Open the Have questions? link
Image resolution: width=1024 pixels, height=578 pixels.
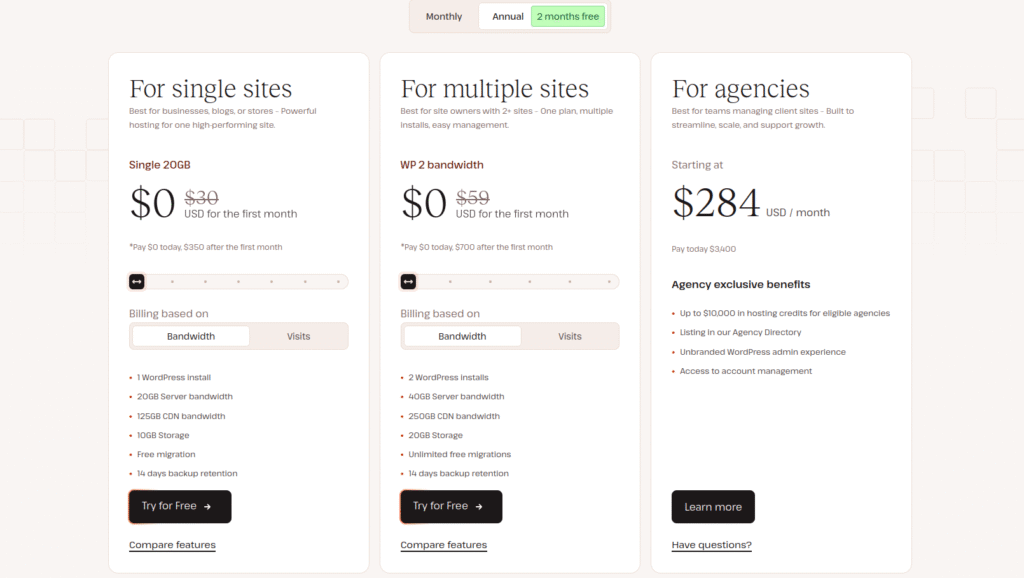[x=712, y=545]
